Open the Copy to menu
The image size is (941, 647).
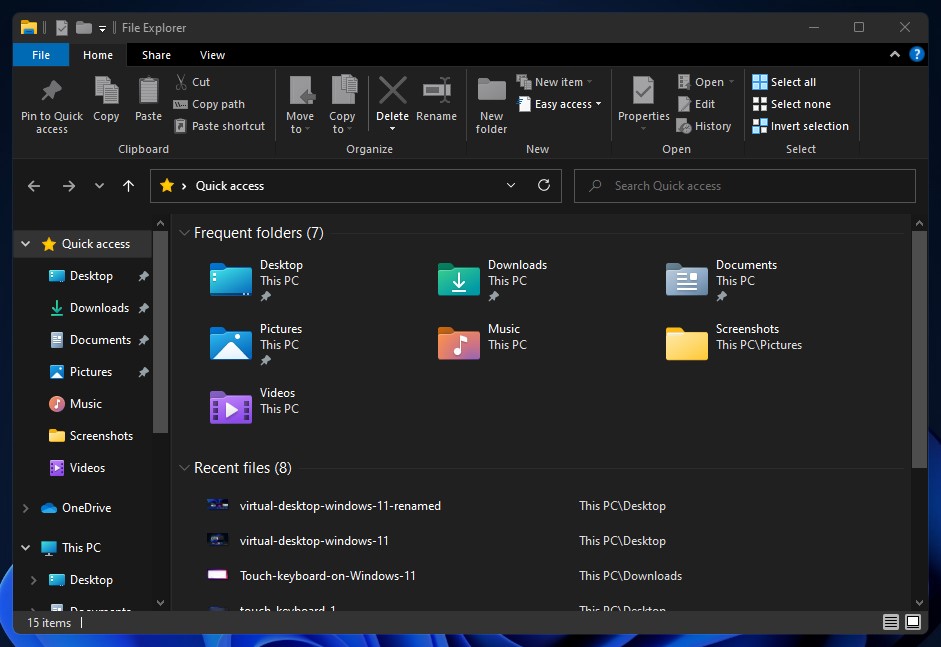343,106
